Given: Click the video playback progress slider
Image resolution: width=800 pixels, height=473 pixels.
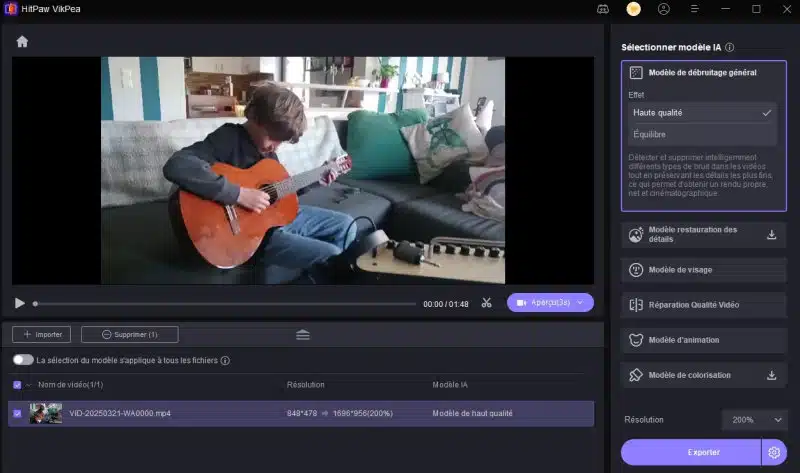Looking at the screenshot, I should tap(224, 304).
